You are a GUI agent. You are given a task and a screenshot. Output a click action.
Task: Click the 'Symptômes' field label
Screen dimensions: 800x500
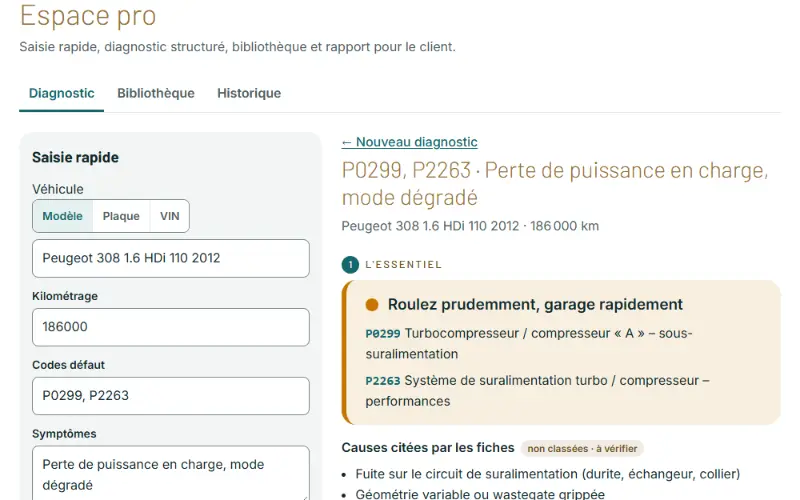tap(64, 434)
